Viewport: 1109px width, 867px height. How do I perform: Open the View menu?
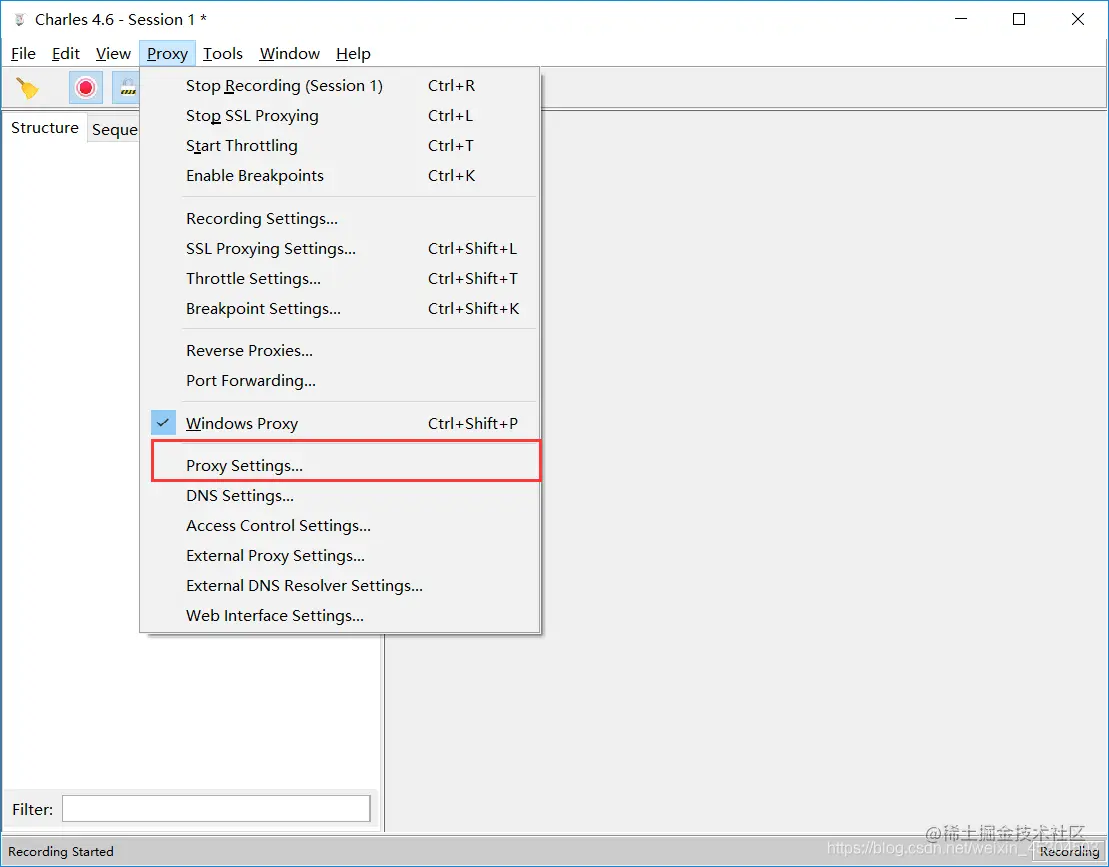click(x=113, y=54)
